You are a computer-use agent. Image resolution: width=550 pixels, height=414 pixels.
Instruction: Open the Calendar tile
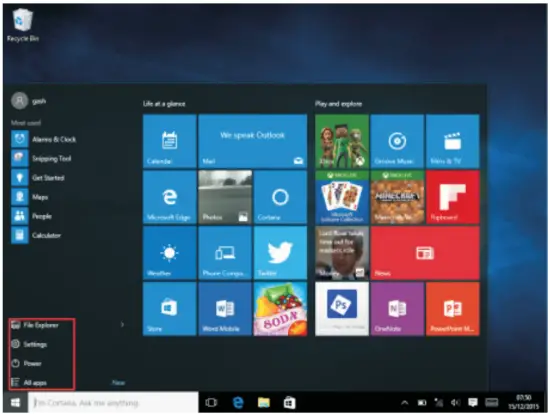(x=169, y=141)
